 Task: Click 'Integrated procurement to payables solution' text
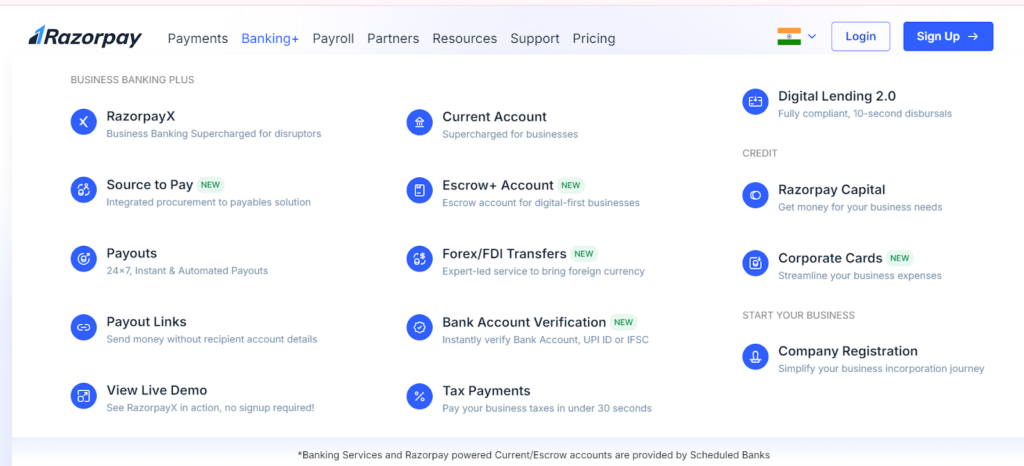coord(208,202)
